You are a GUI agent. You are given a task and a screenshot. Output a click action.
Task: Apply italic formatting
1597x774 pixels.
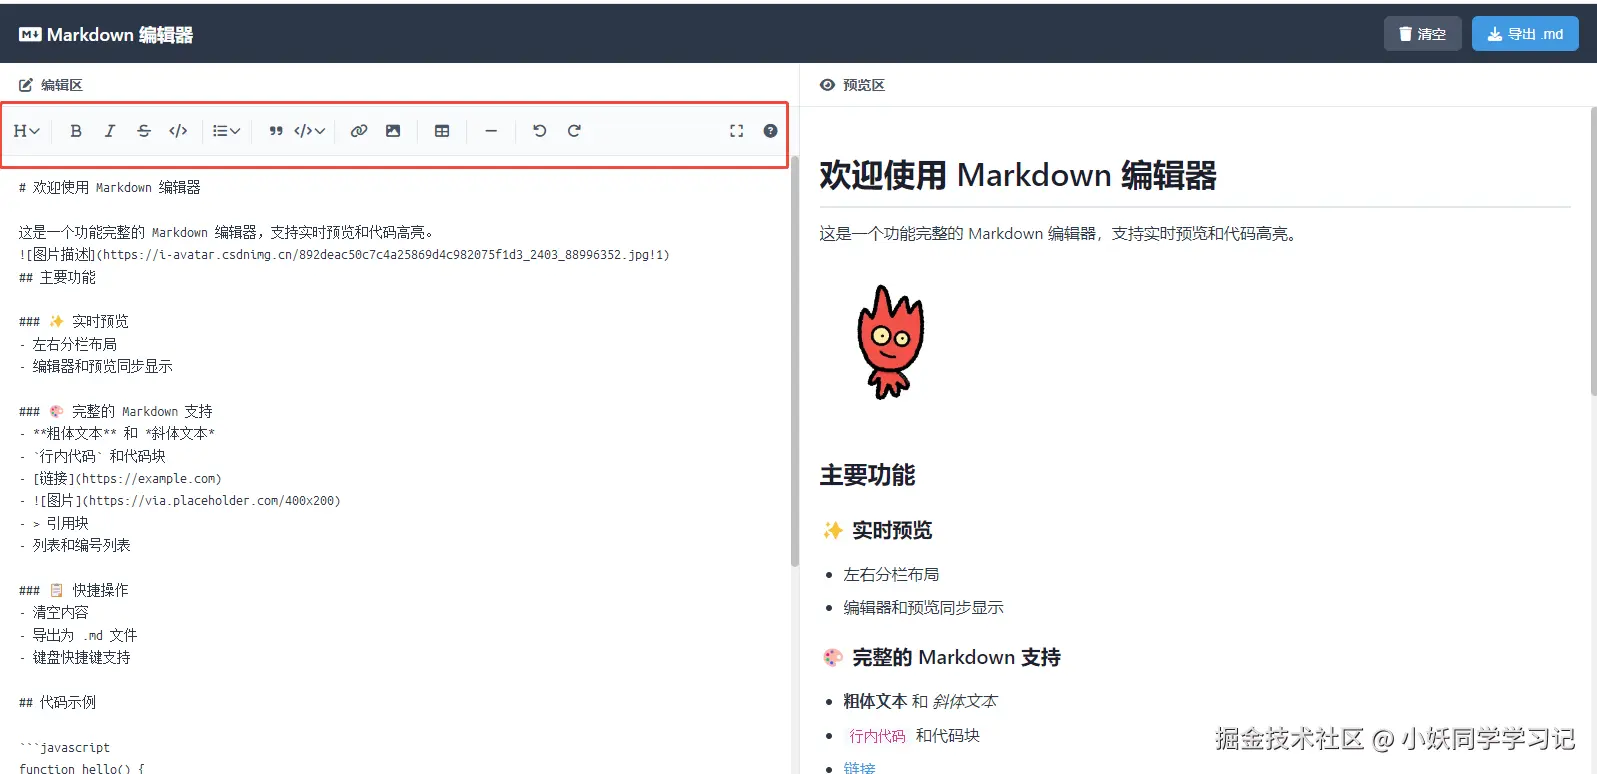click(110, 131)
